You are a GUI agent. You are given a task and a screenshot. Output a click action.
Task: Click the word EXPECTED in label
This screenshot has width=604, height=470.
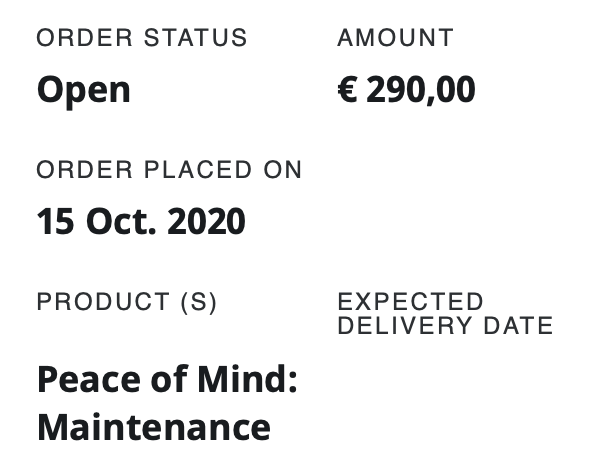pyautogui.click(x=411, y=302)
